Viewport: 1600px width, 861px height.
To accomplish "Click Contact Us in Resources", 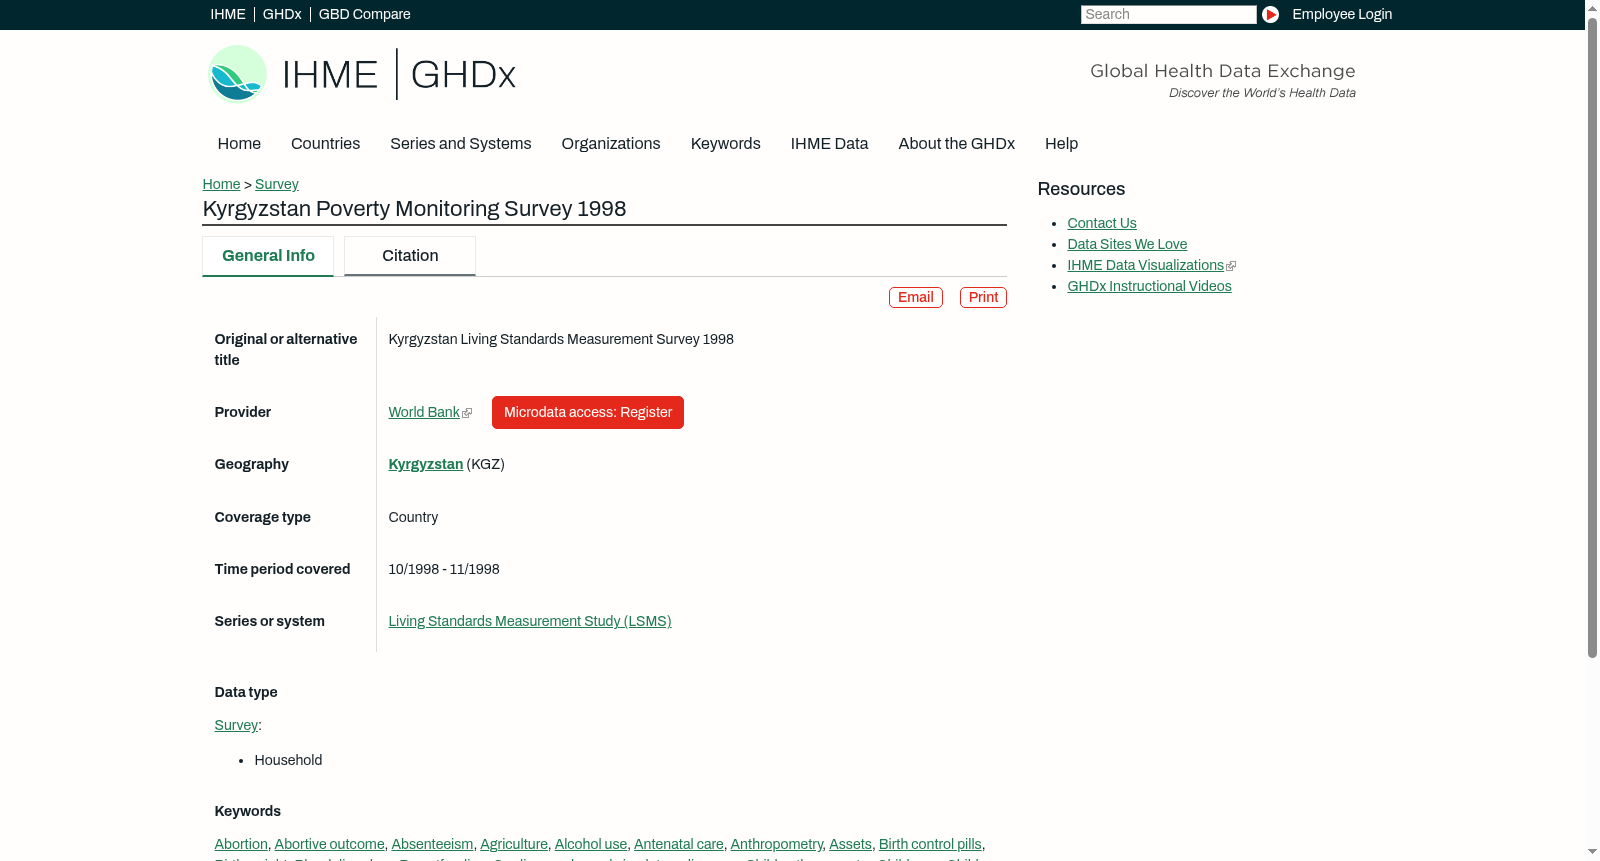I will [x=1102, y=223].
